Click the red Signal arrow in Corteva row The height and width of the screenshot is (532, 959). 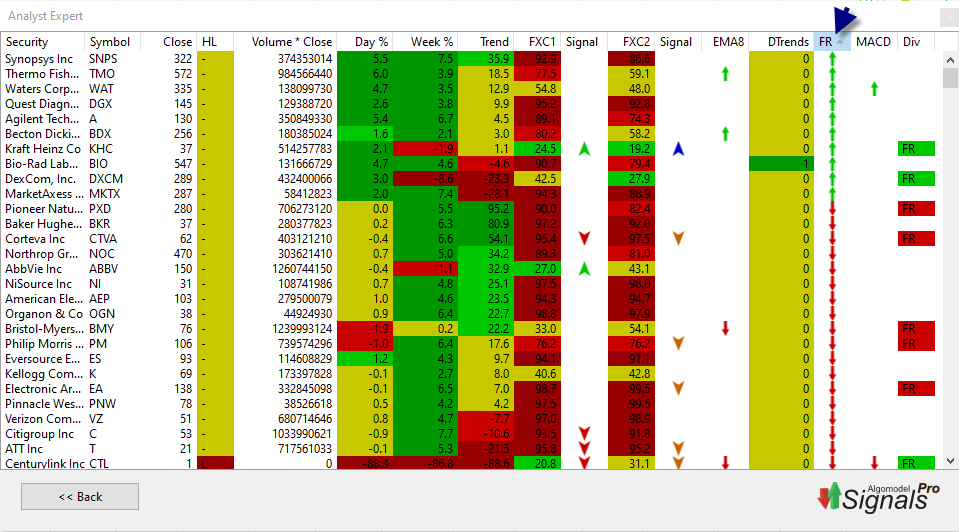584,238
